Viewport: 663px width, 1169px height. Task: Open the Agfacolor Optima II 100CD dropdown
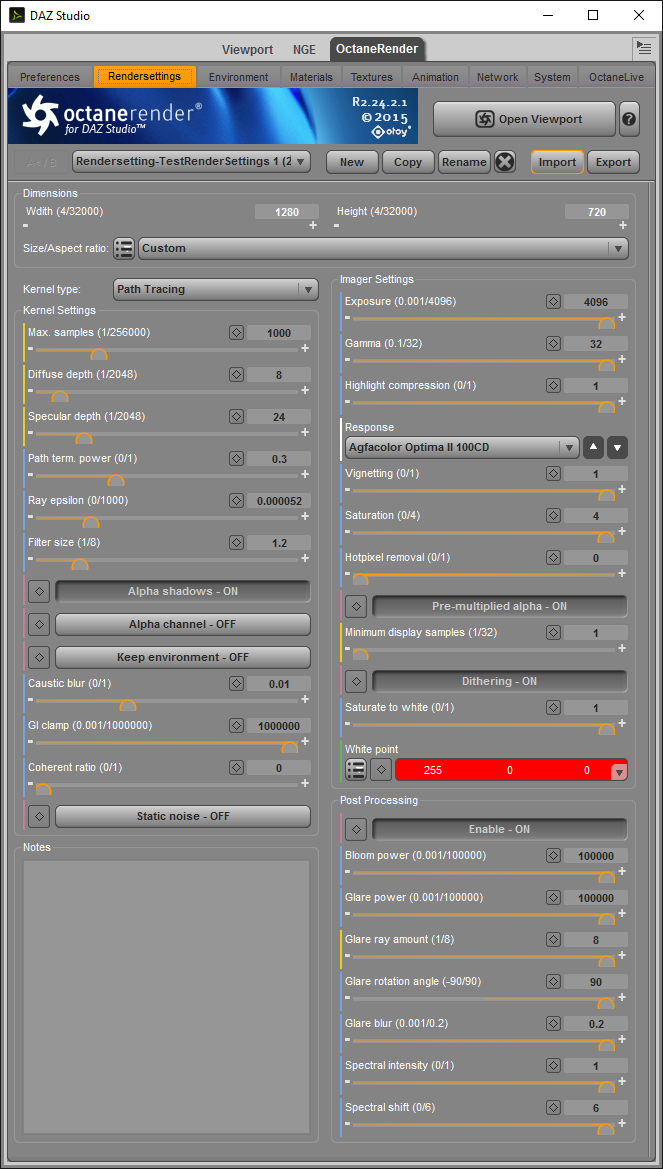[x=462, y=447]
